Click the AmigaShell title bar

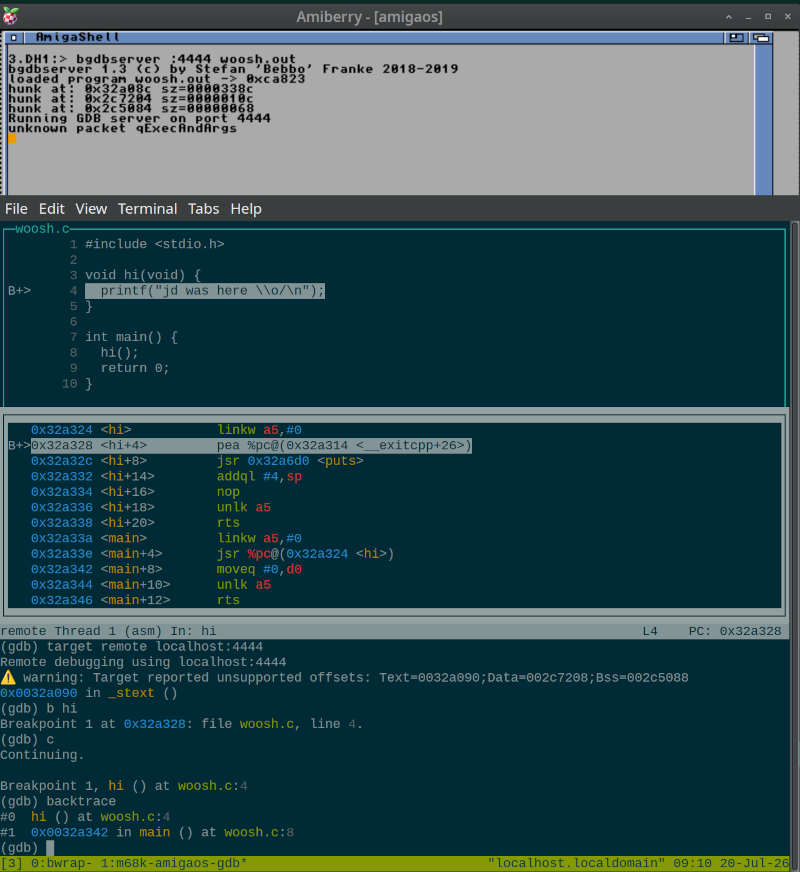(372, 37)
